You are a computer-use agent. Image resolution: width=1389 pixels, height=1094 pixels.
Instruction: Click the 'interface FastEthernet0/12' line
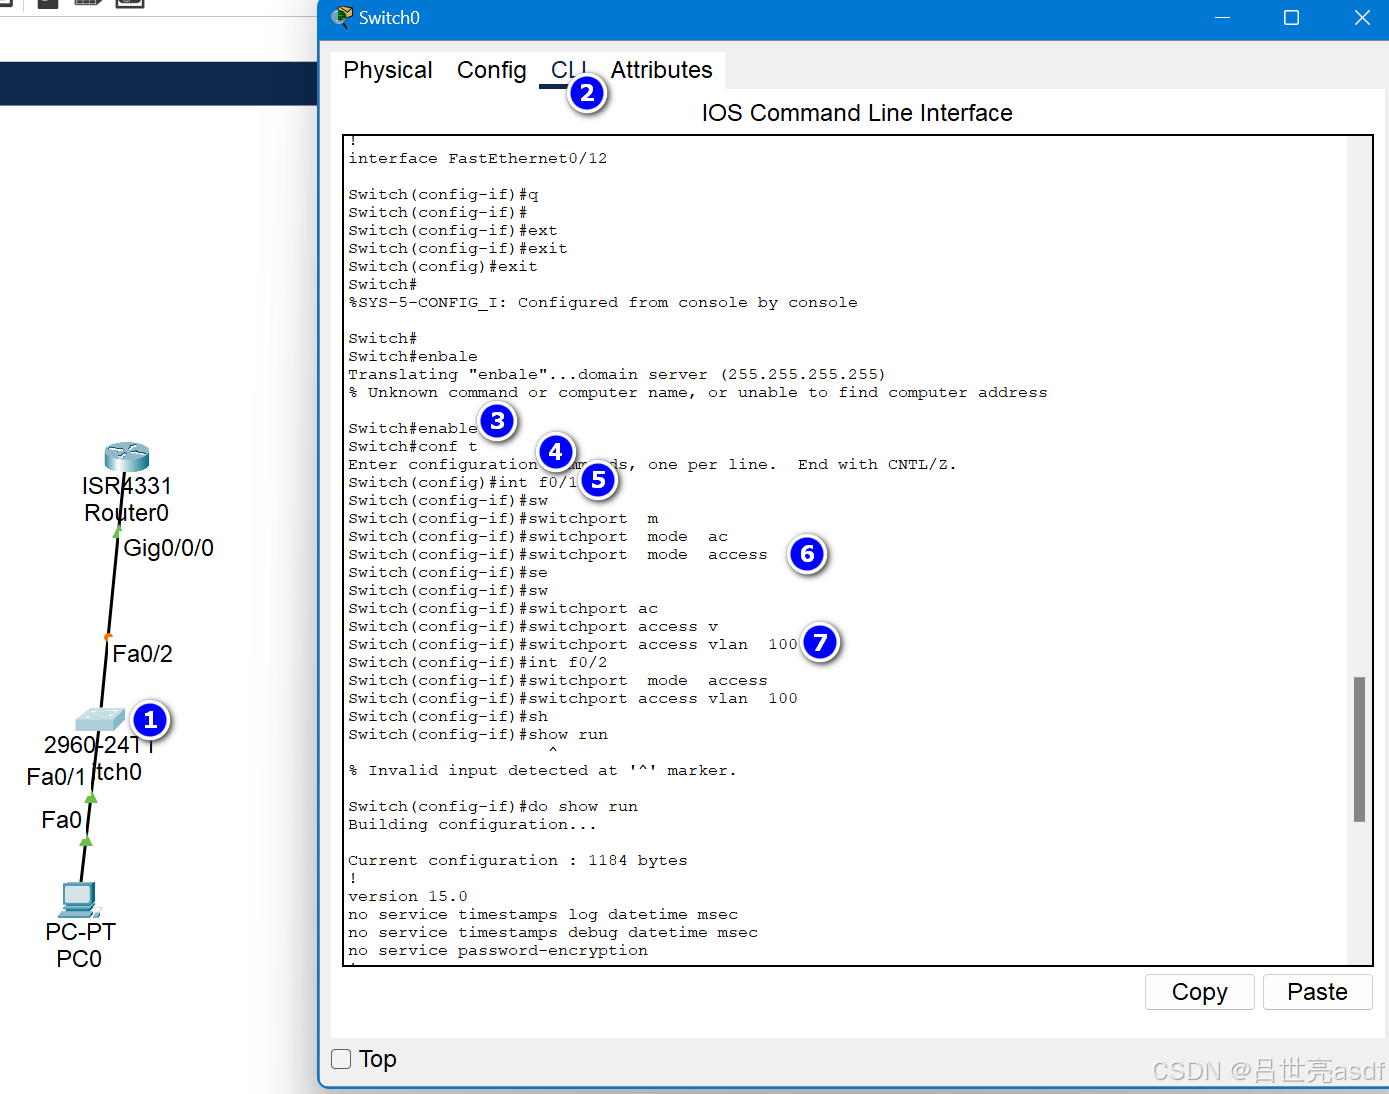pos(477,158)
